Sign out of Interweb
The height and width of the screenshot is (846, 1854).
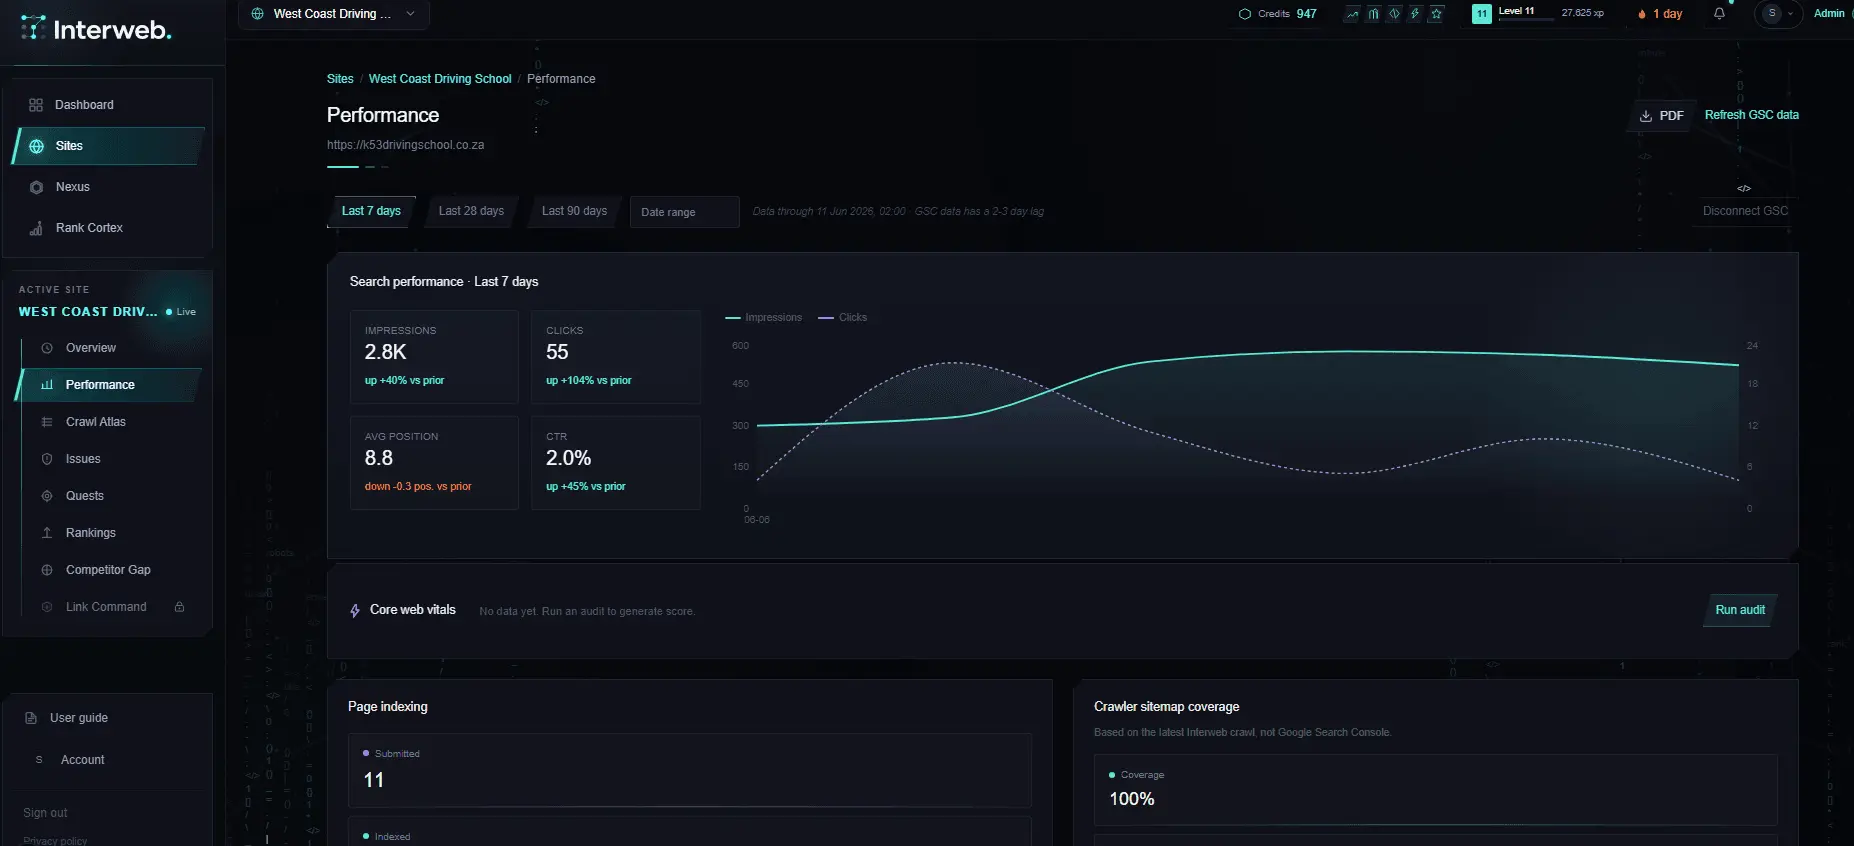tap(45, 813)
